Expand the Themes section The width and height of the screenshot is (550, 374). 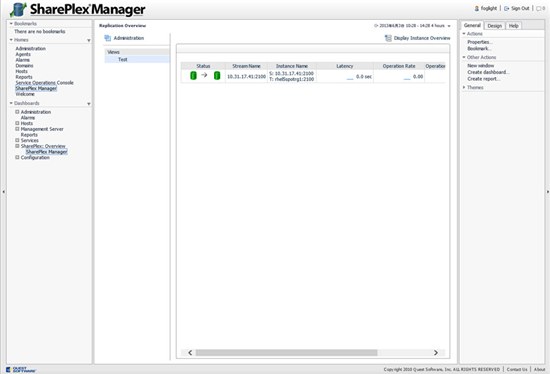[x=464, y=87]
